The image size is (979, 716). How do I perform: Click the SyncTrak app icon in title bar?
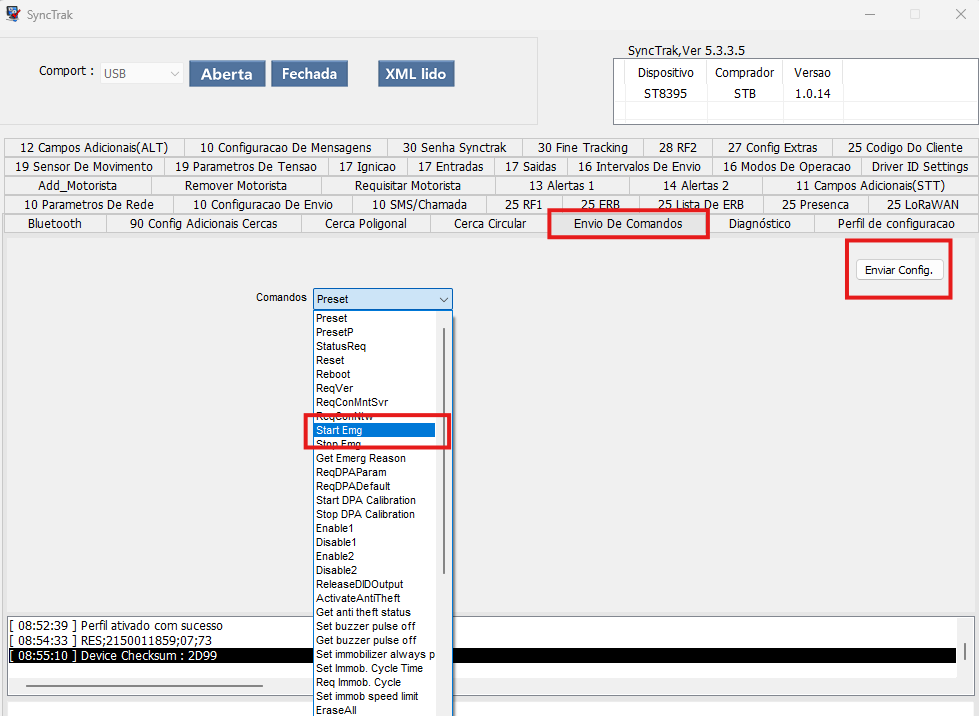(13, 14)
